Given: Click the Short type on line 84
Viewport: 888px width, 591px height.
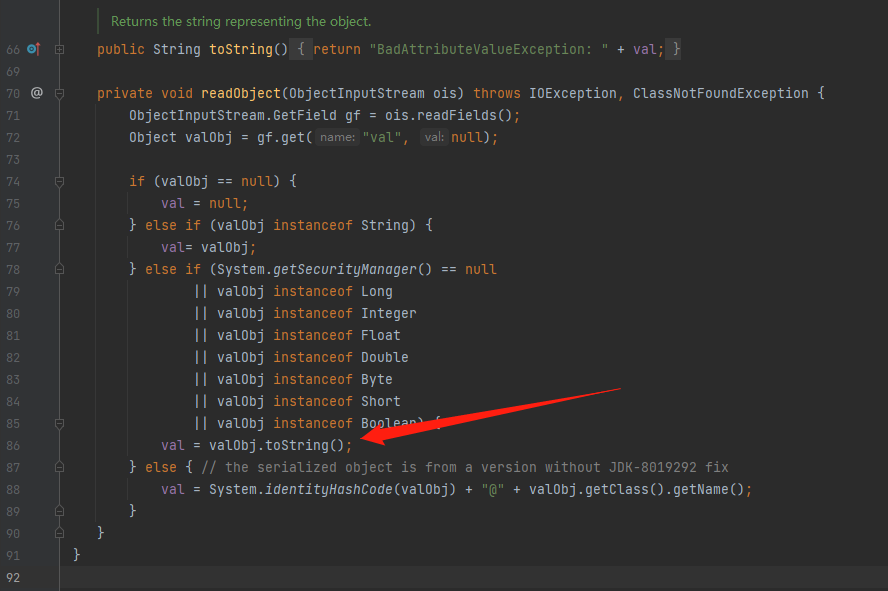Looking at the screenshot, I should click(x=381, y=401).
